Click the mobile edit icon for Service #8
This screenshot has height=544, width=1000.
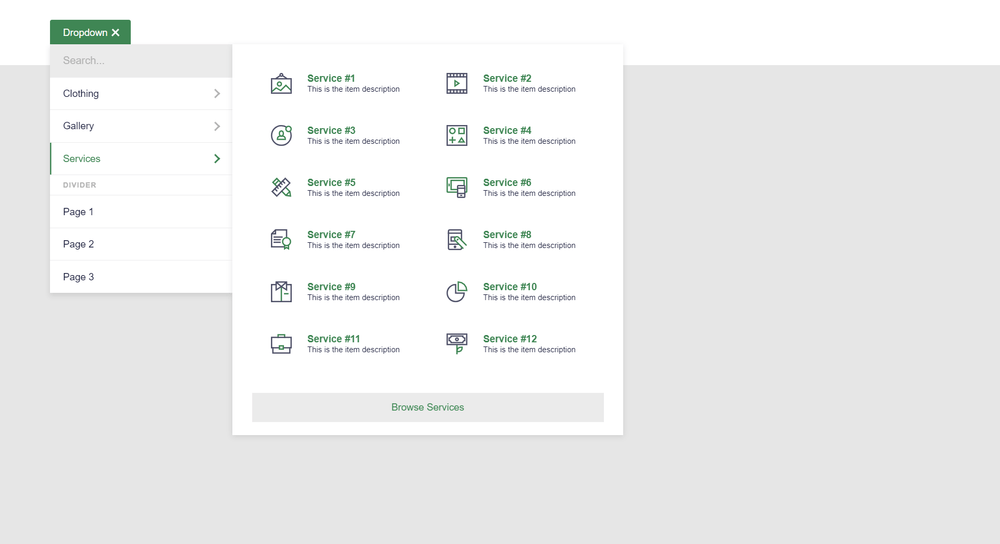coord(457,240)
